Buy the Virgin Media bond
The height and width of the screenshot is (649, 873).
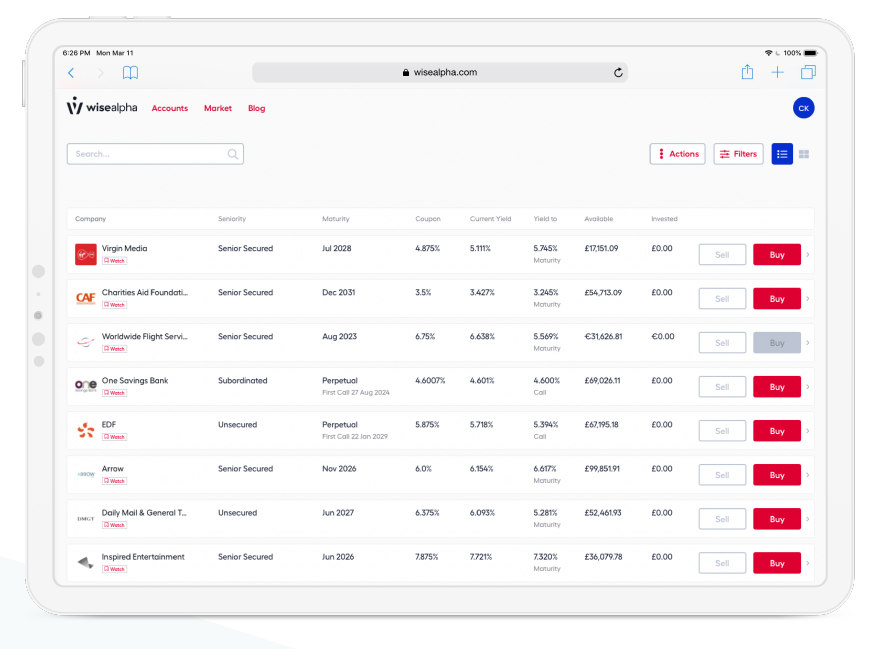(777, 254)
